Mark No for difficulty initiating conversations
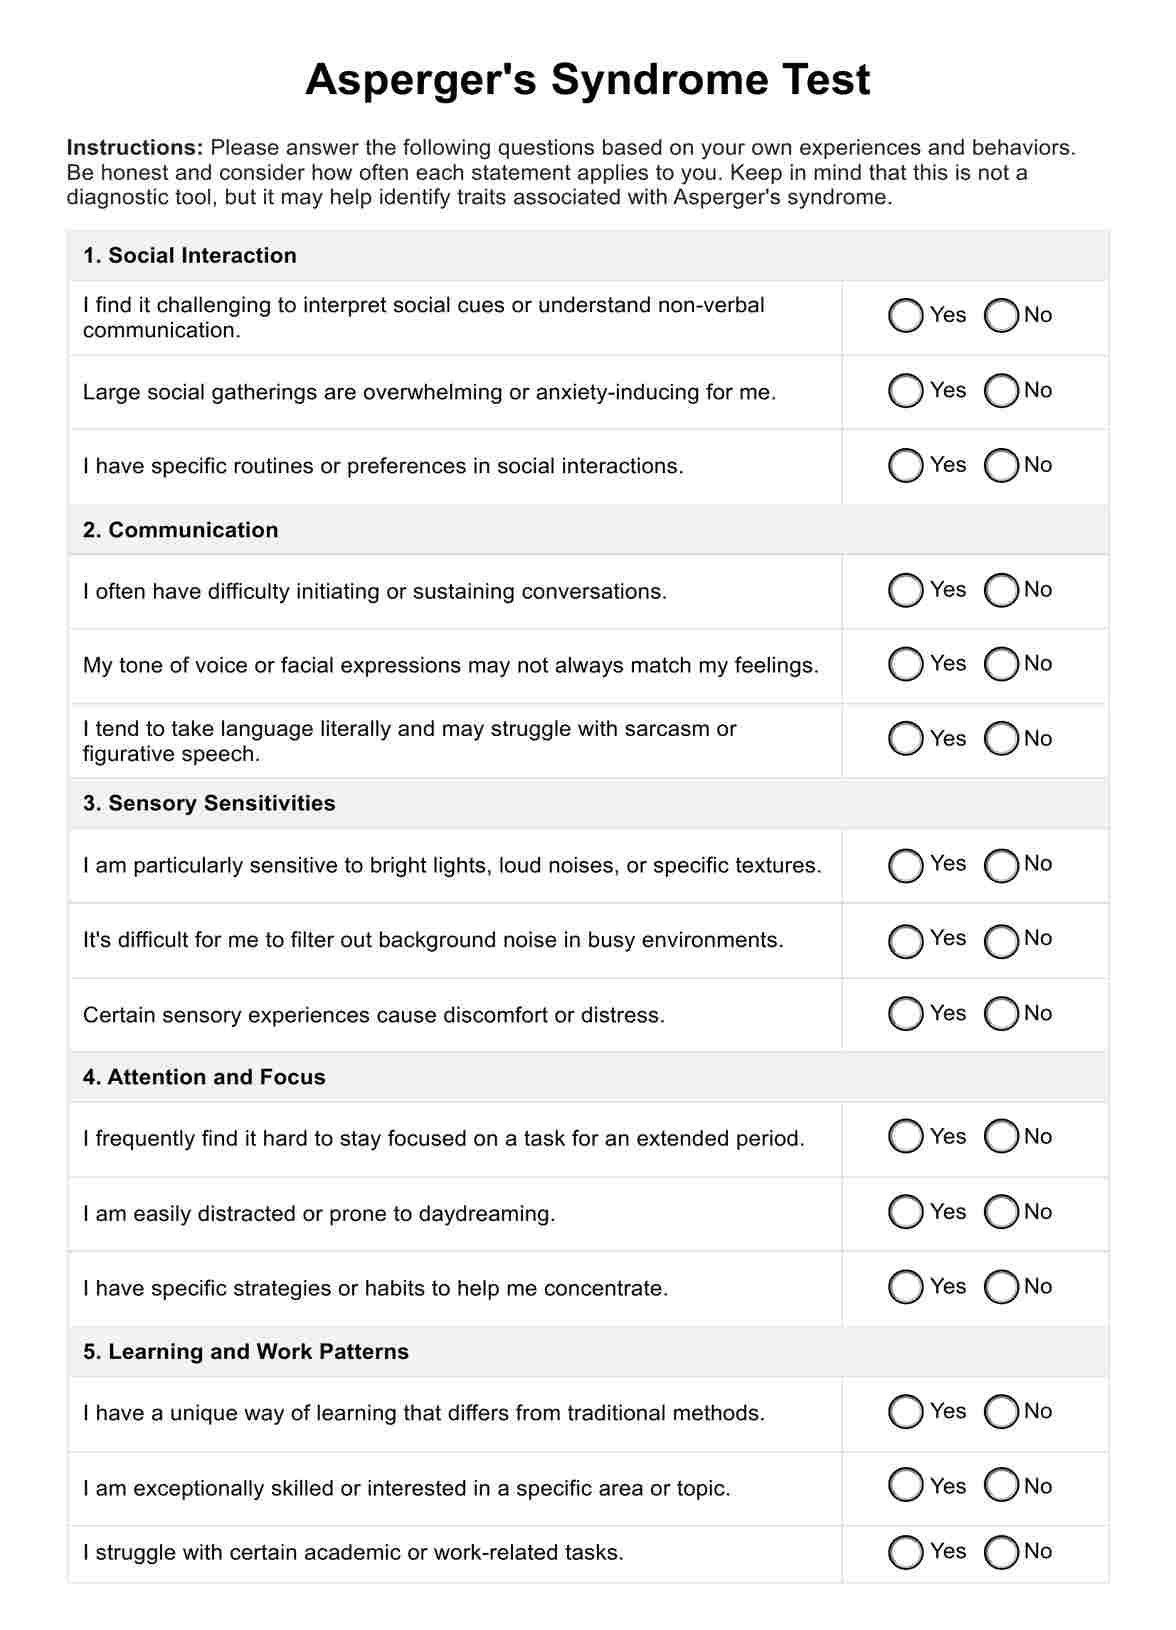 pyautogui.click(x=1001, y=591)
